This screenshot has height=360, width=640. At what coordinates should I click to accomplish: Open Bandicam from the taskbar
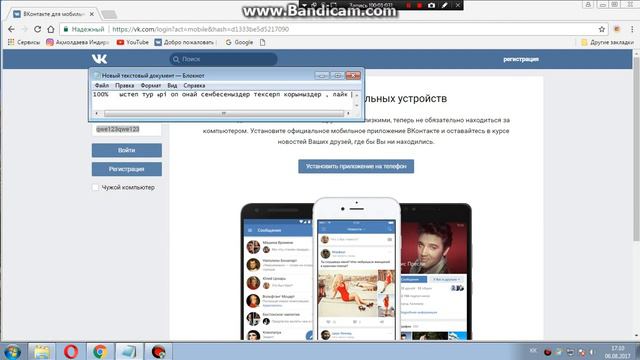(159, 351)
